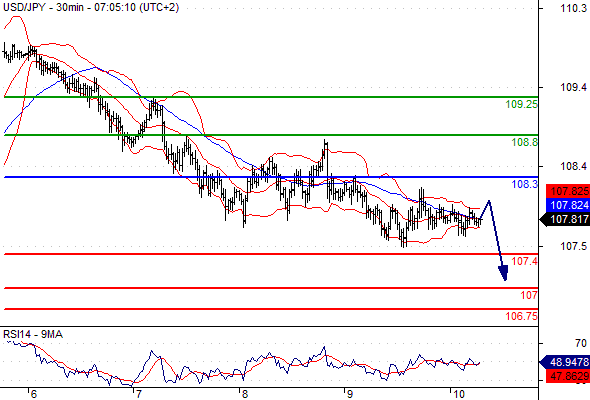Click date marker 10 on time axis

click(x=458, y=394)
